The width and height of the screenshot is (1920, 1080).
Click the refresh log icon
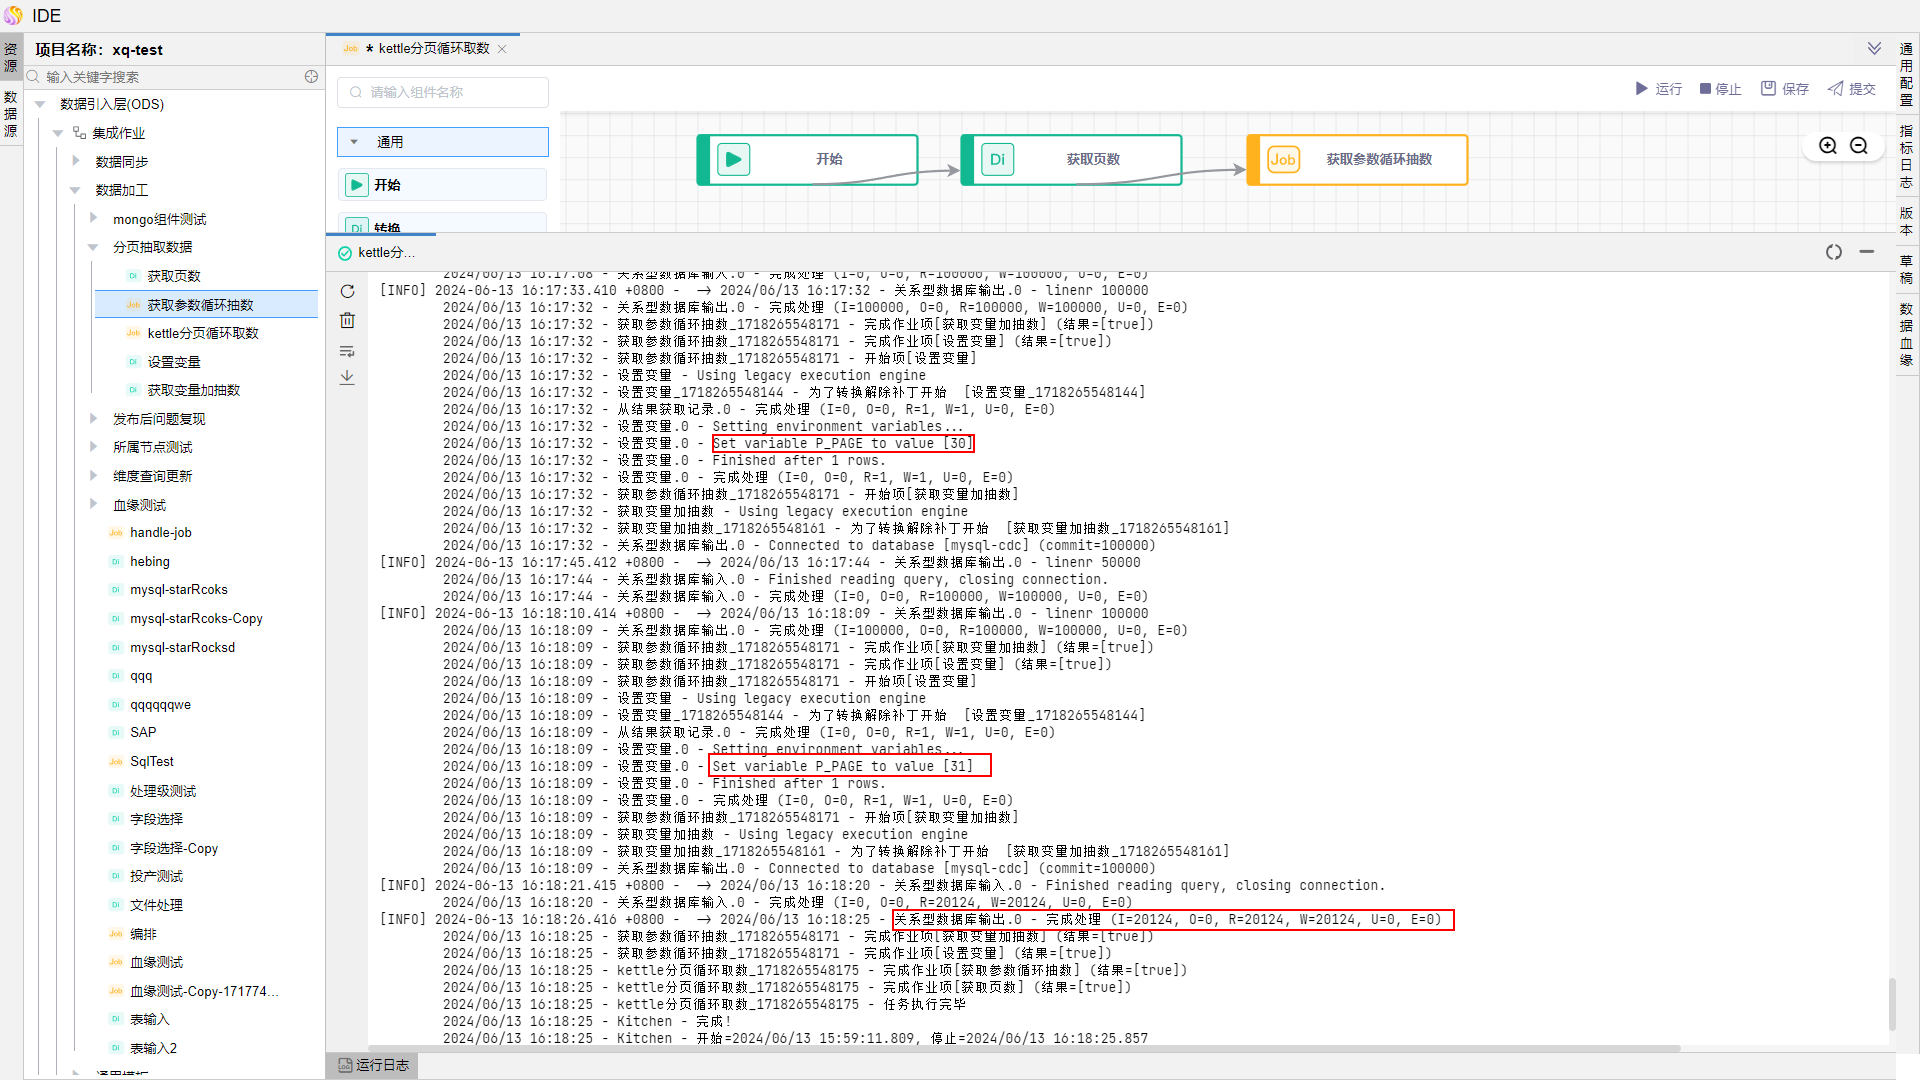coord(347,291)
